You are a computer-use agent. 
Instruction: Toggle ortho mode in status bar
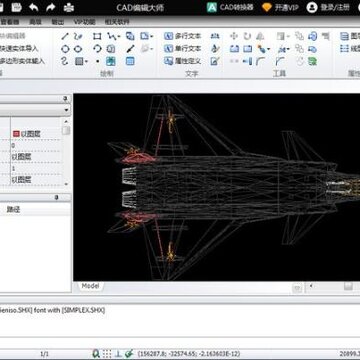coord(118,354)
